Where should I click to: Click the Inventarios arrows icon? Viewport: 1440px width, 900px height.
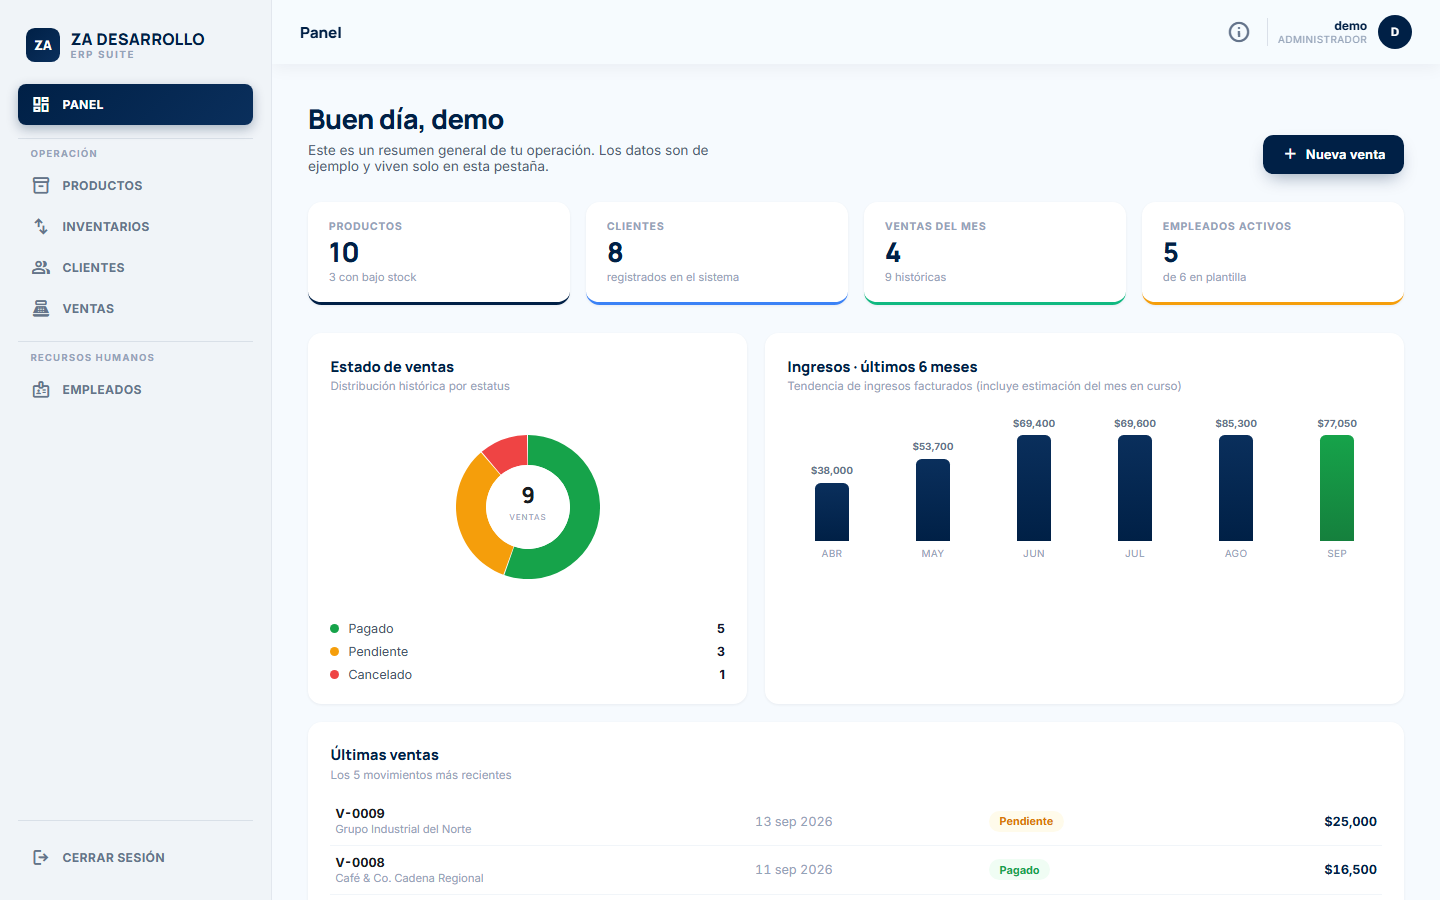[41, 226]
